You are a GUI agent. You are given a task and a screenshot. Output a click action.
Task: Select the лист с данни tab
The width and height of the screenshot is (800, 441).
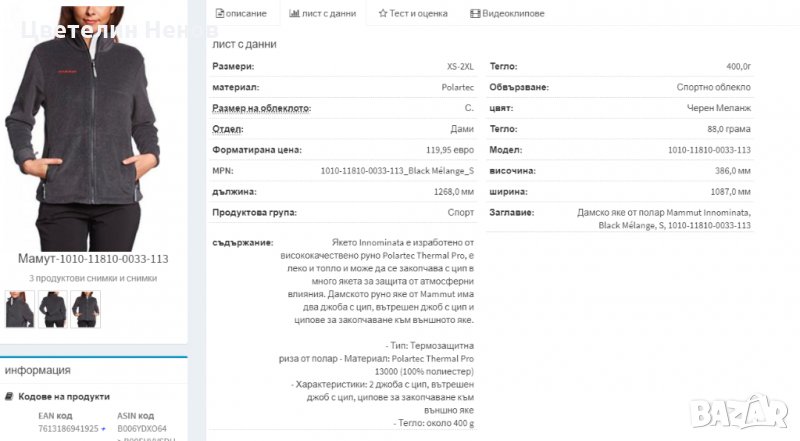[x=322, y=13]
